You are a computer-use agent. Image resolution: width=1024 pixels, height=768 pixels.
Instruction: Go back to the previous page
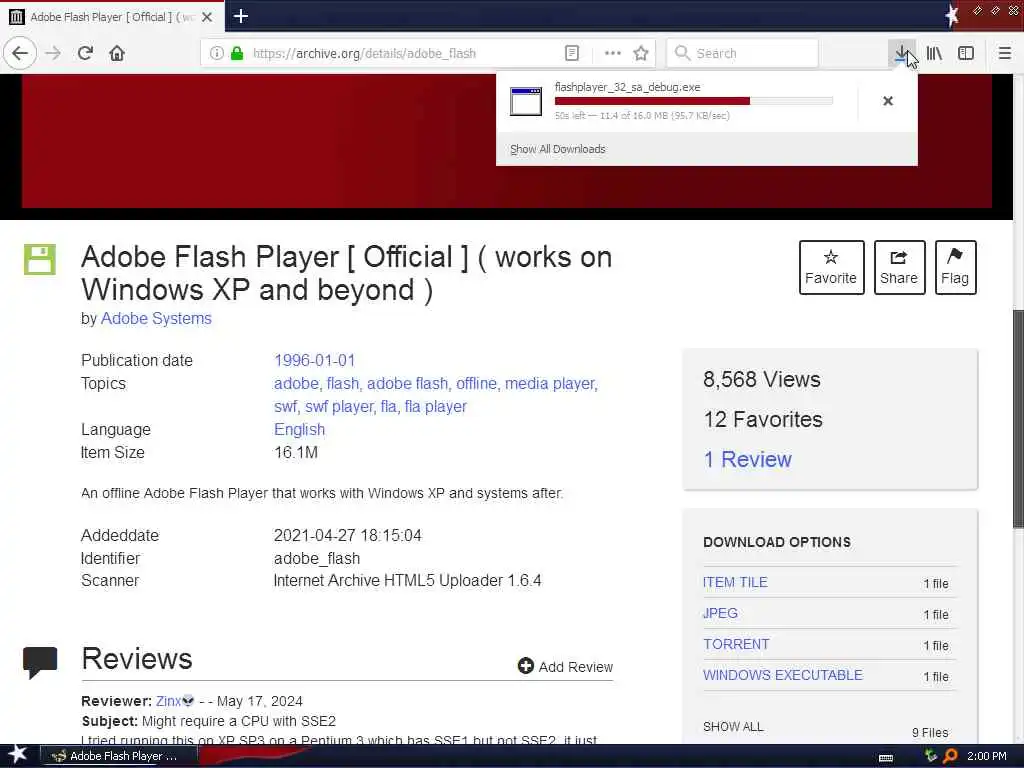point(20,53)
